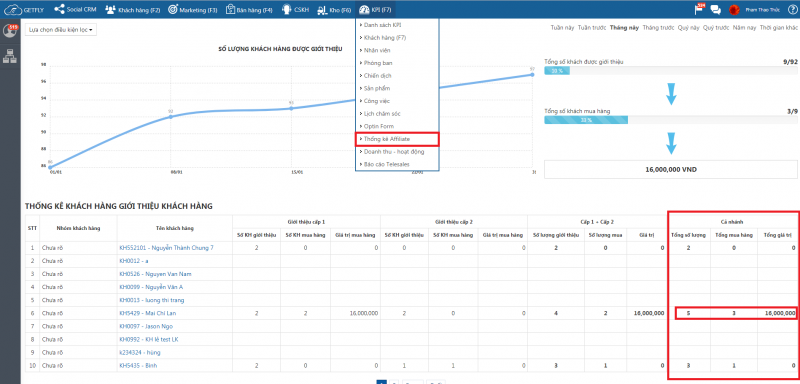Open Marketing (F3) target icon menu
800x384 pixels.
point(173,9)
